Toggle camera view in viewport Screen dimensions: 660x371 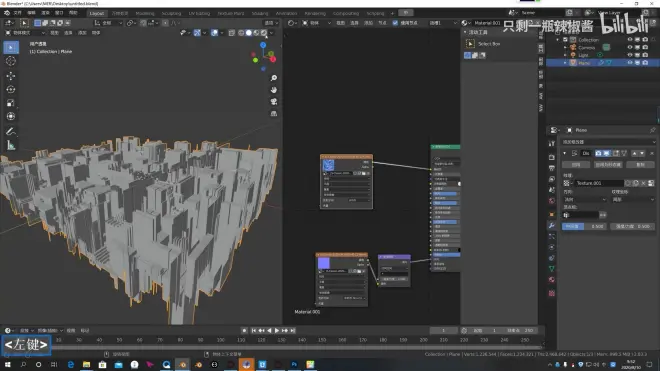274,101
